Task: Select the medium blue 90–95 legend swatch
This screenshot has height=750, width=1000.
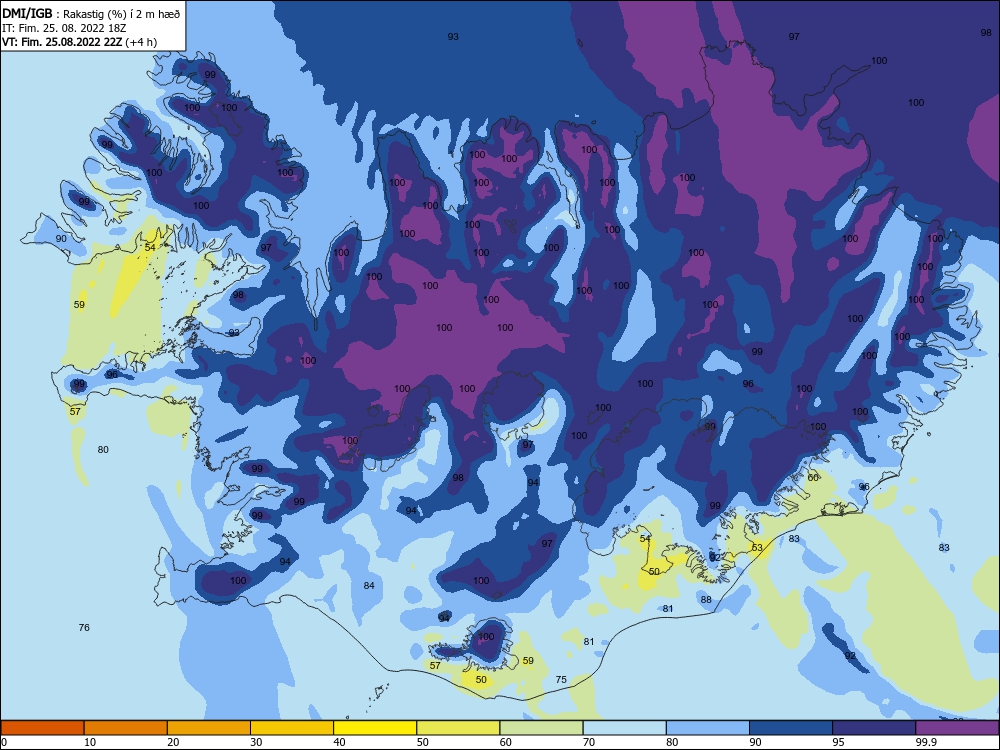Action: click(791, 728)
